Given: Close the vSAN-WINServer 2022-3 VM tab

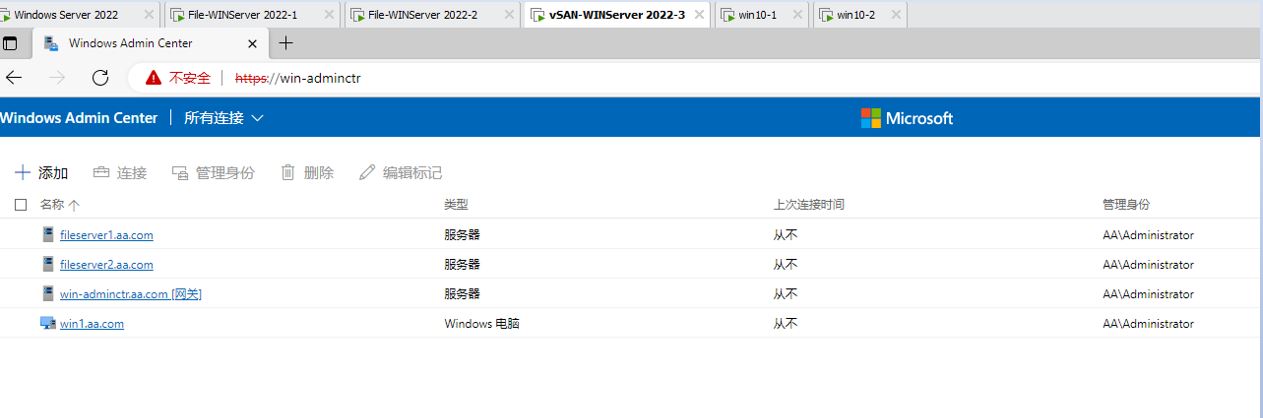Looking at the screenshot, I should click(699, 15).
